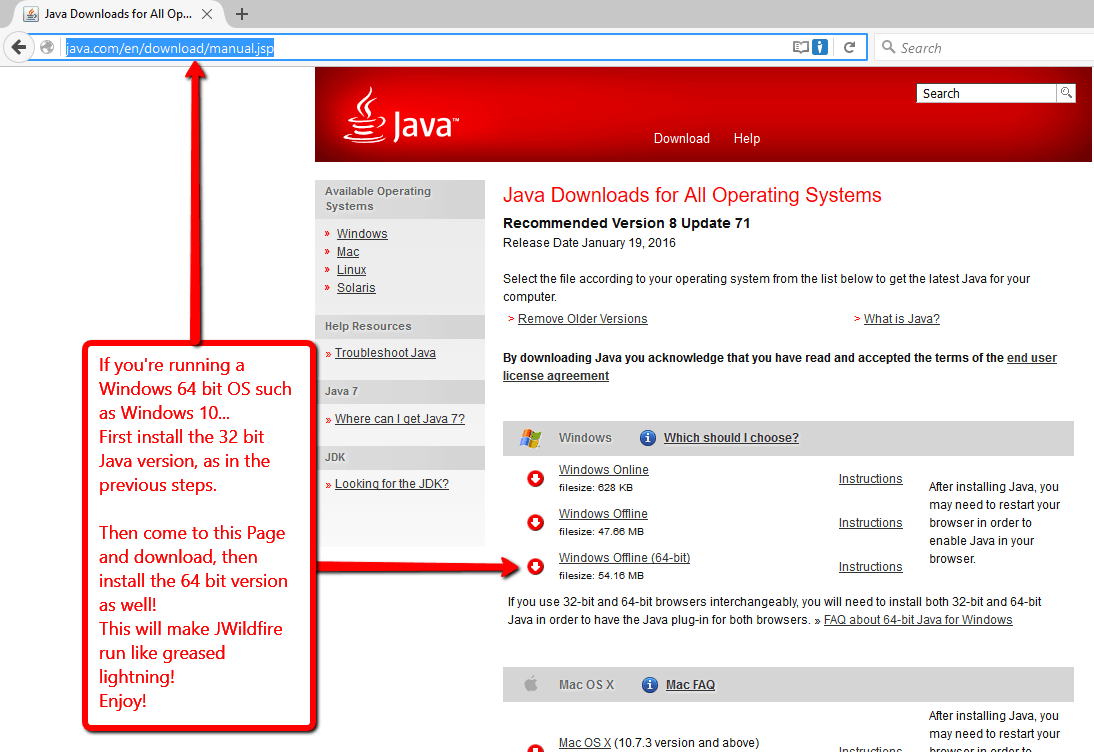Reload the page with refresh icon
This screenshot has height=752, width=1094.
849,47
